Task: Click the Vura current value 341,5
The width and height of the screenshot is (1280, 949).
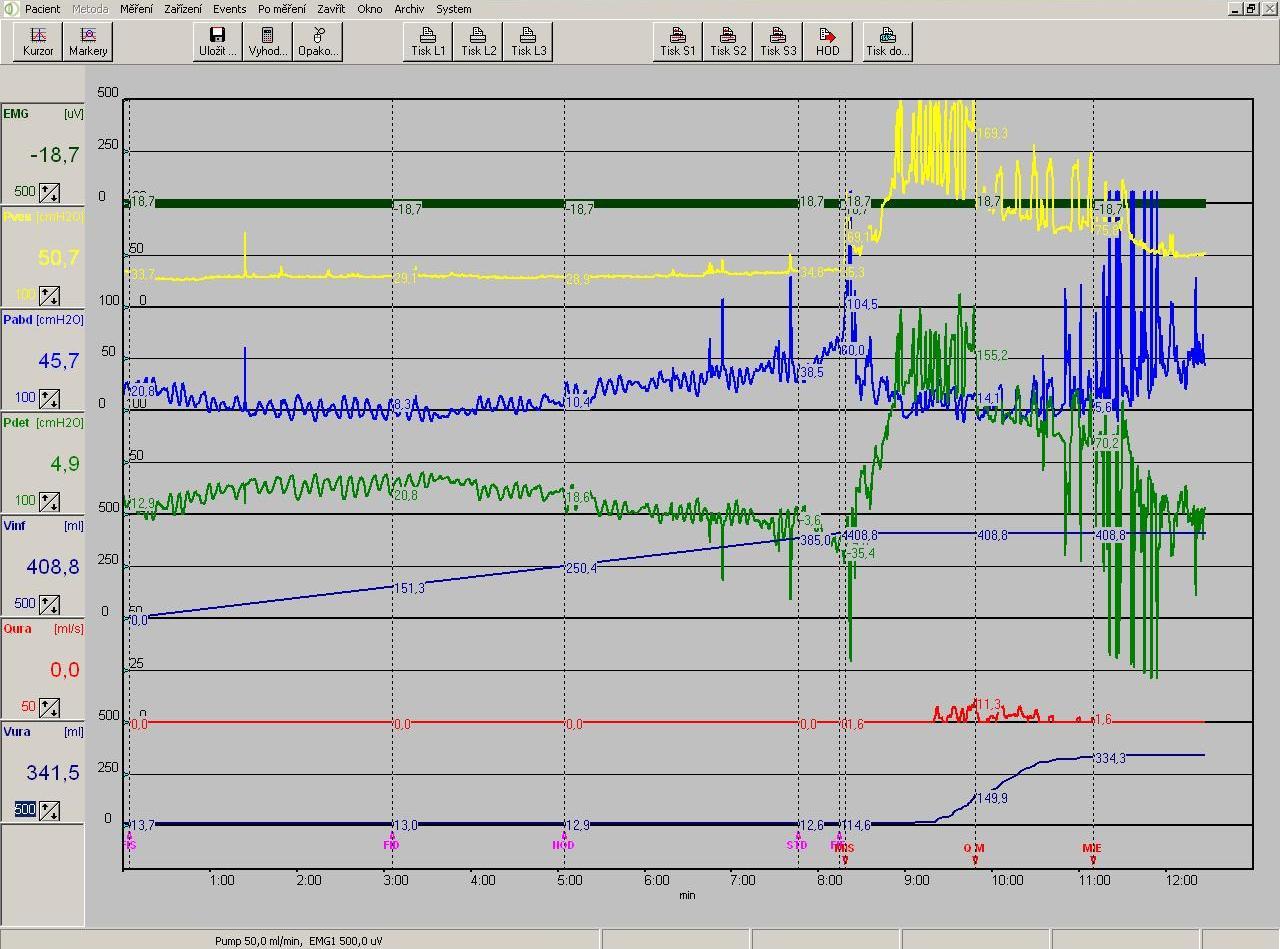Action: 53,773
